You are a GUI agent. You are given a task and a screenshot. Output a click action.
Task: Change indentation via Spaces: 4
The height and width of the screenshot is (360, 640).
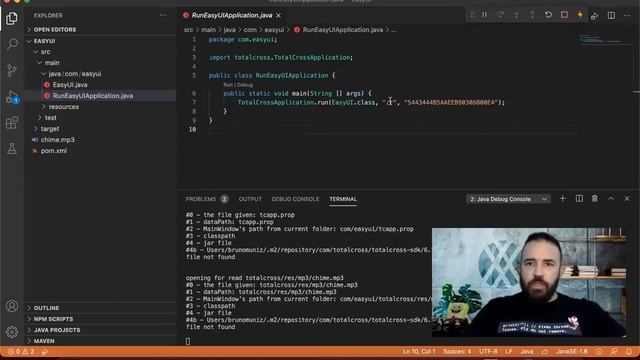click(457, 351)
